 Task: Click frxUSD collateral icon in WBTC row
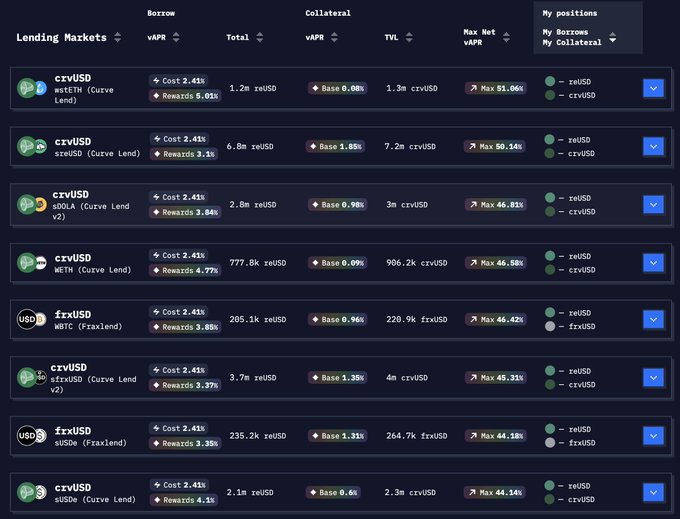point(550,326)
